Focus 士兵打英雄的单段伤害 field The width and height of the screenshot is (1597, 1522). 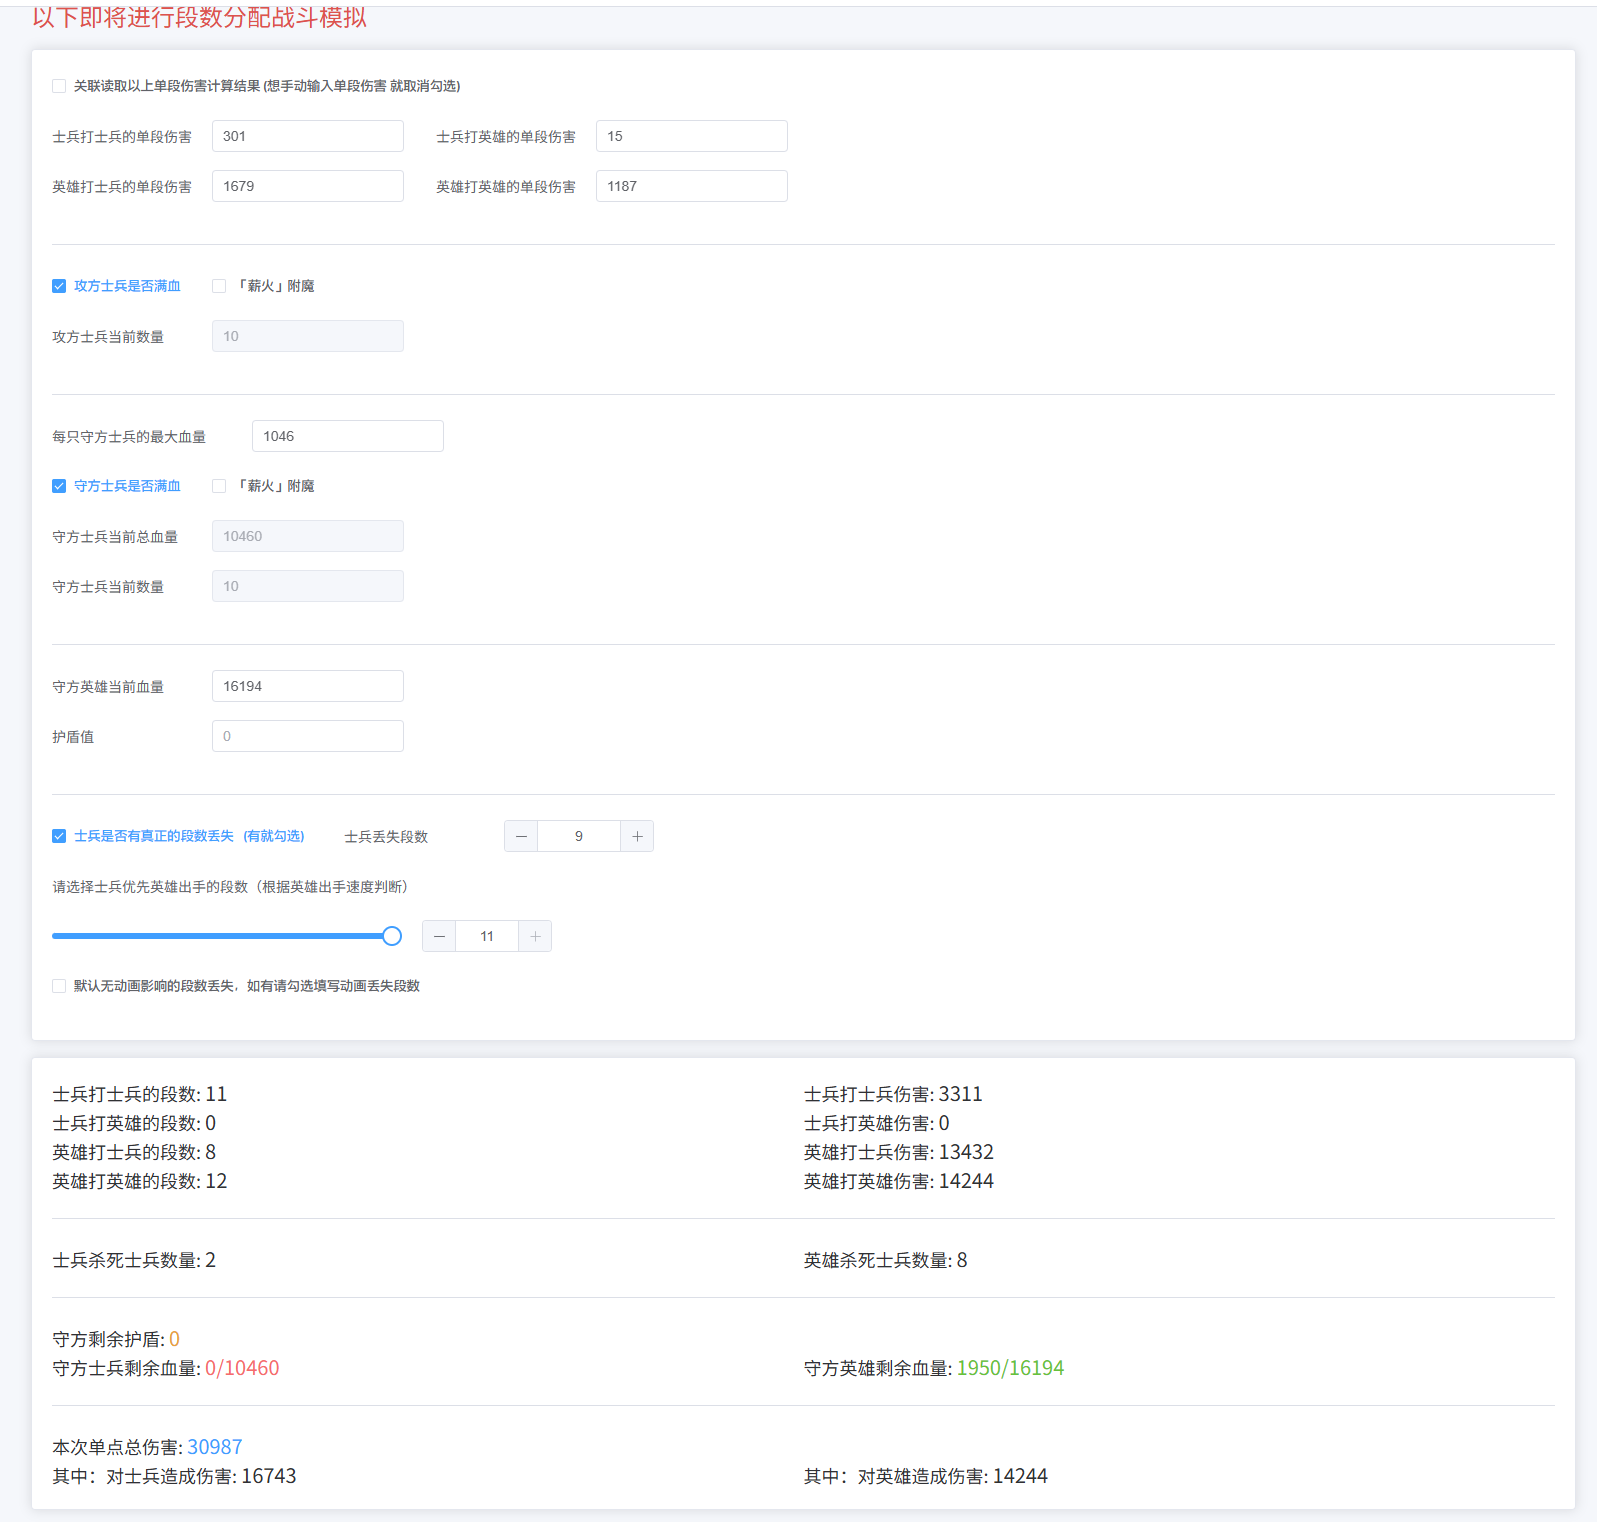tap(692, 136)
